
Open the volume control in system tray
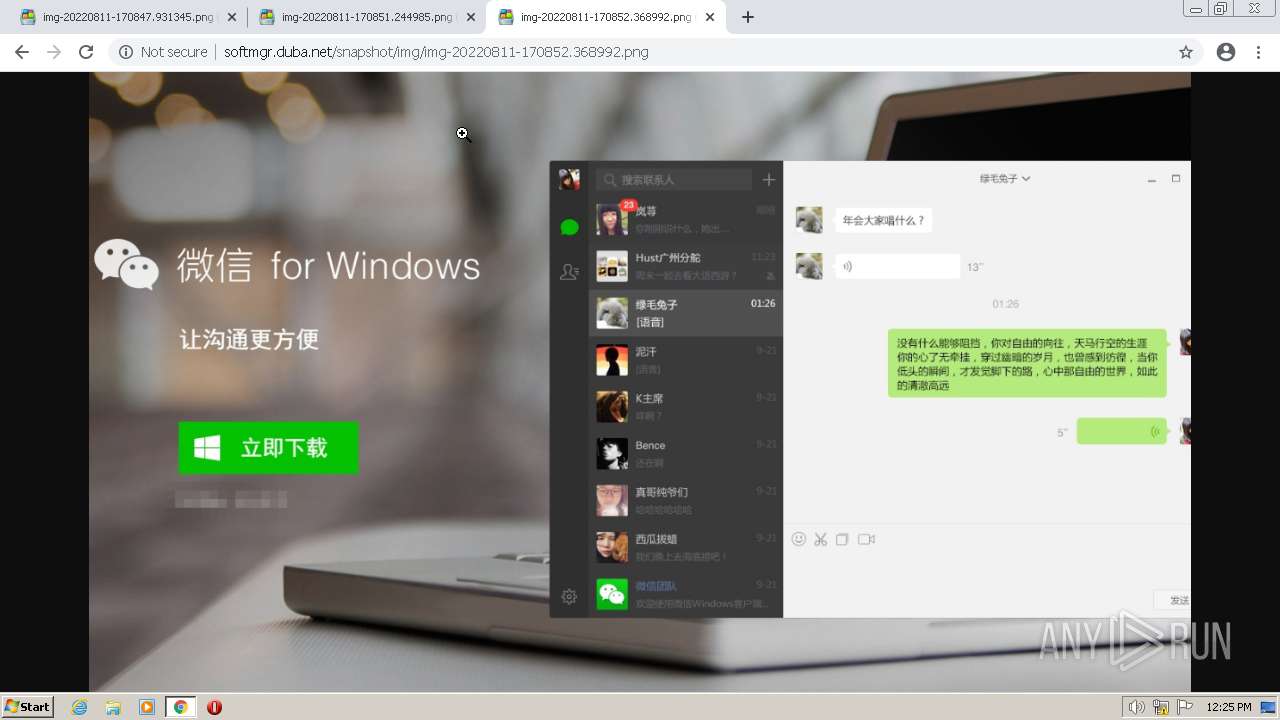click(1137, 707)
